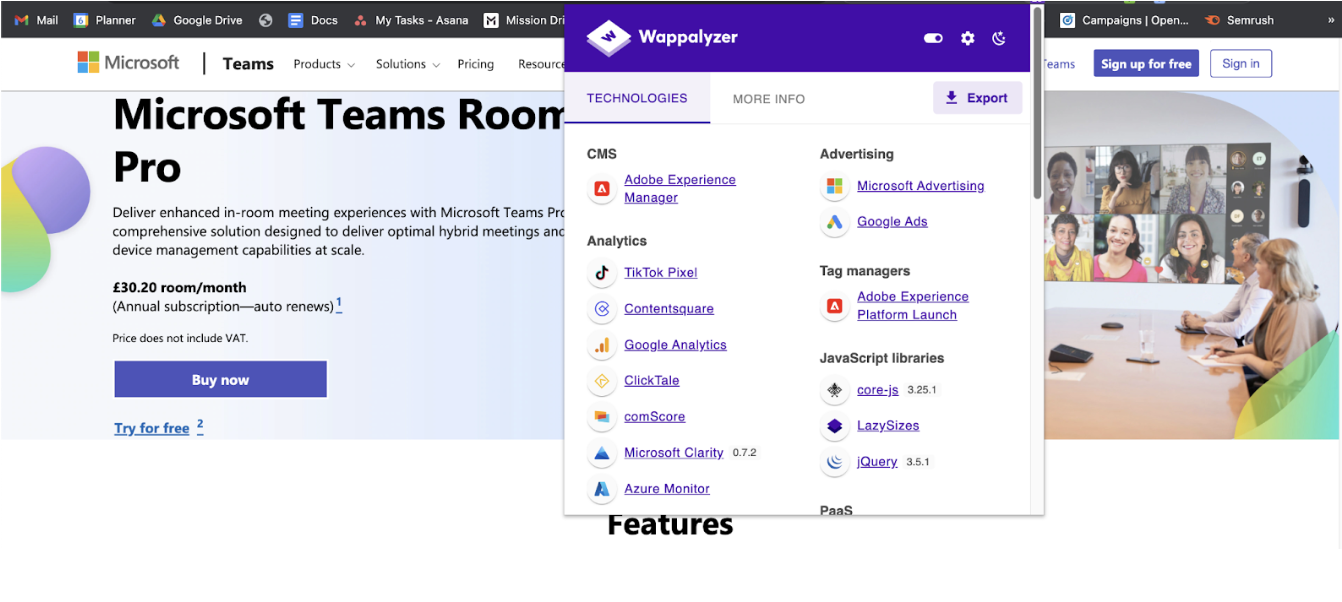
Task: Click the Adobe Experience Platform Launch icon
Action: tap(834, 306)
